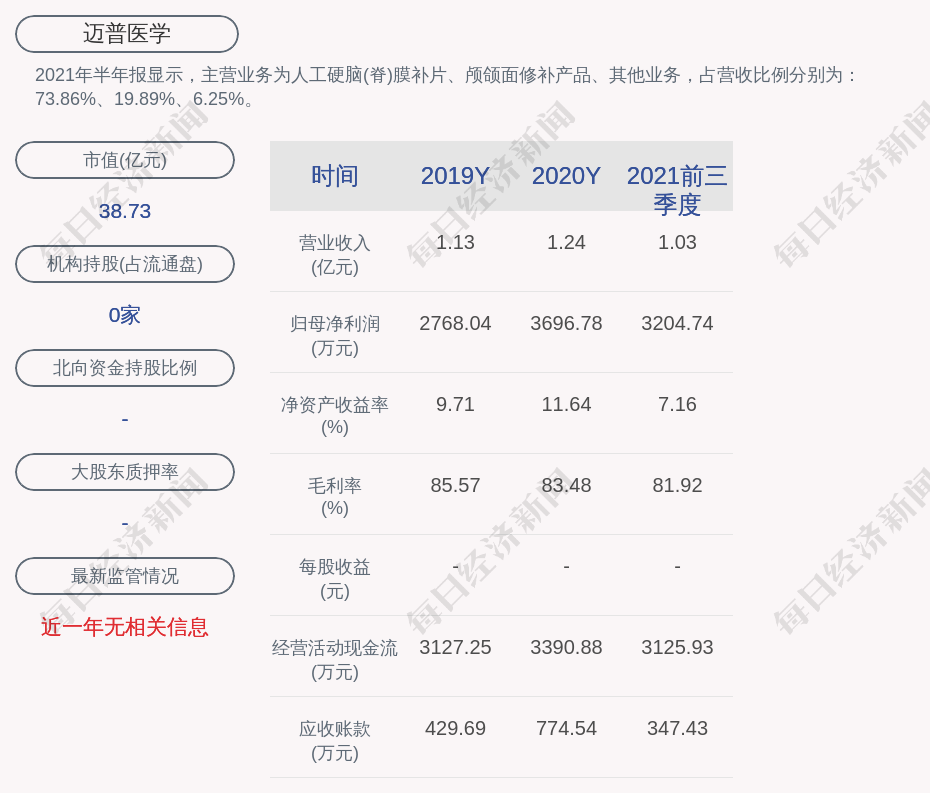
Task: Open the 机构持股(占流通盘) label pill
Action: (x=125, y=264)
